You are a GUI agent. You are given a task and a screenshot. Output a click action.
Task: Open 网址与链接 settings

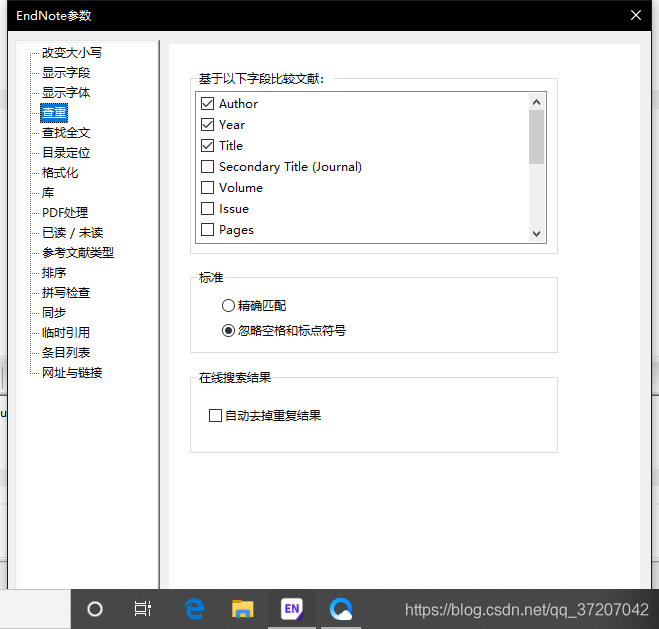72,373
